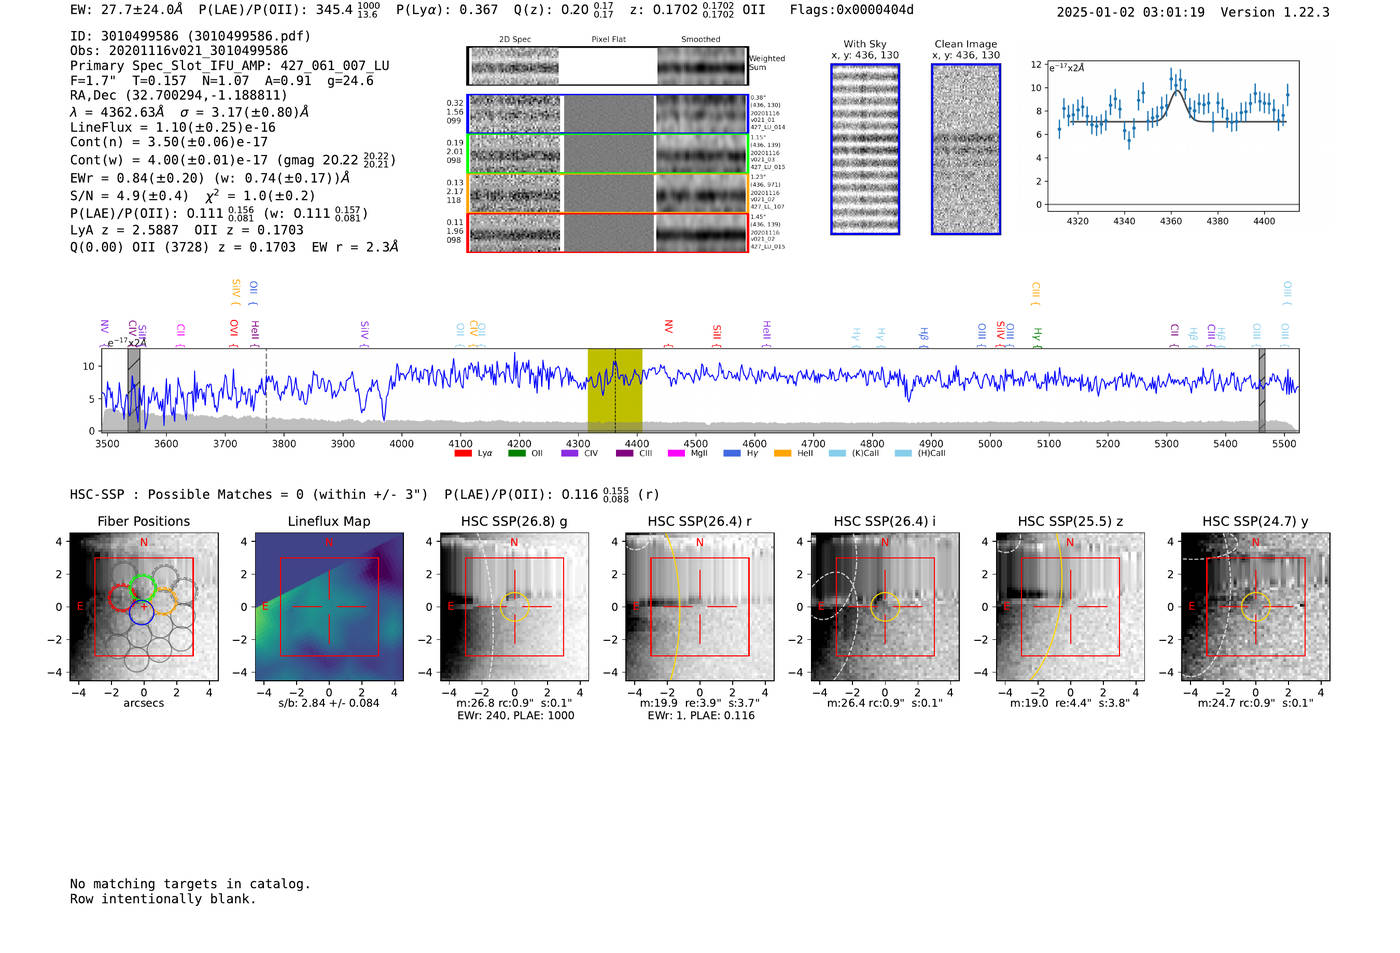Viewport: 1400px width, 953px height.
Task: Select the orange fiber circle in Fiber Positions
Action: [165, 601]
